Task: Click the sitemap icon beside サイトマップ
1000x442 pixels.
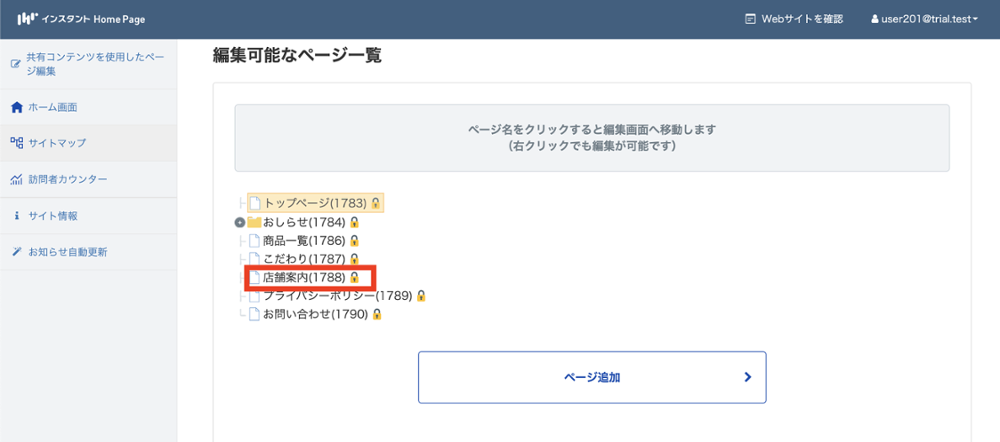Action: click(16, 143)
